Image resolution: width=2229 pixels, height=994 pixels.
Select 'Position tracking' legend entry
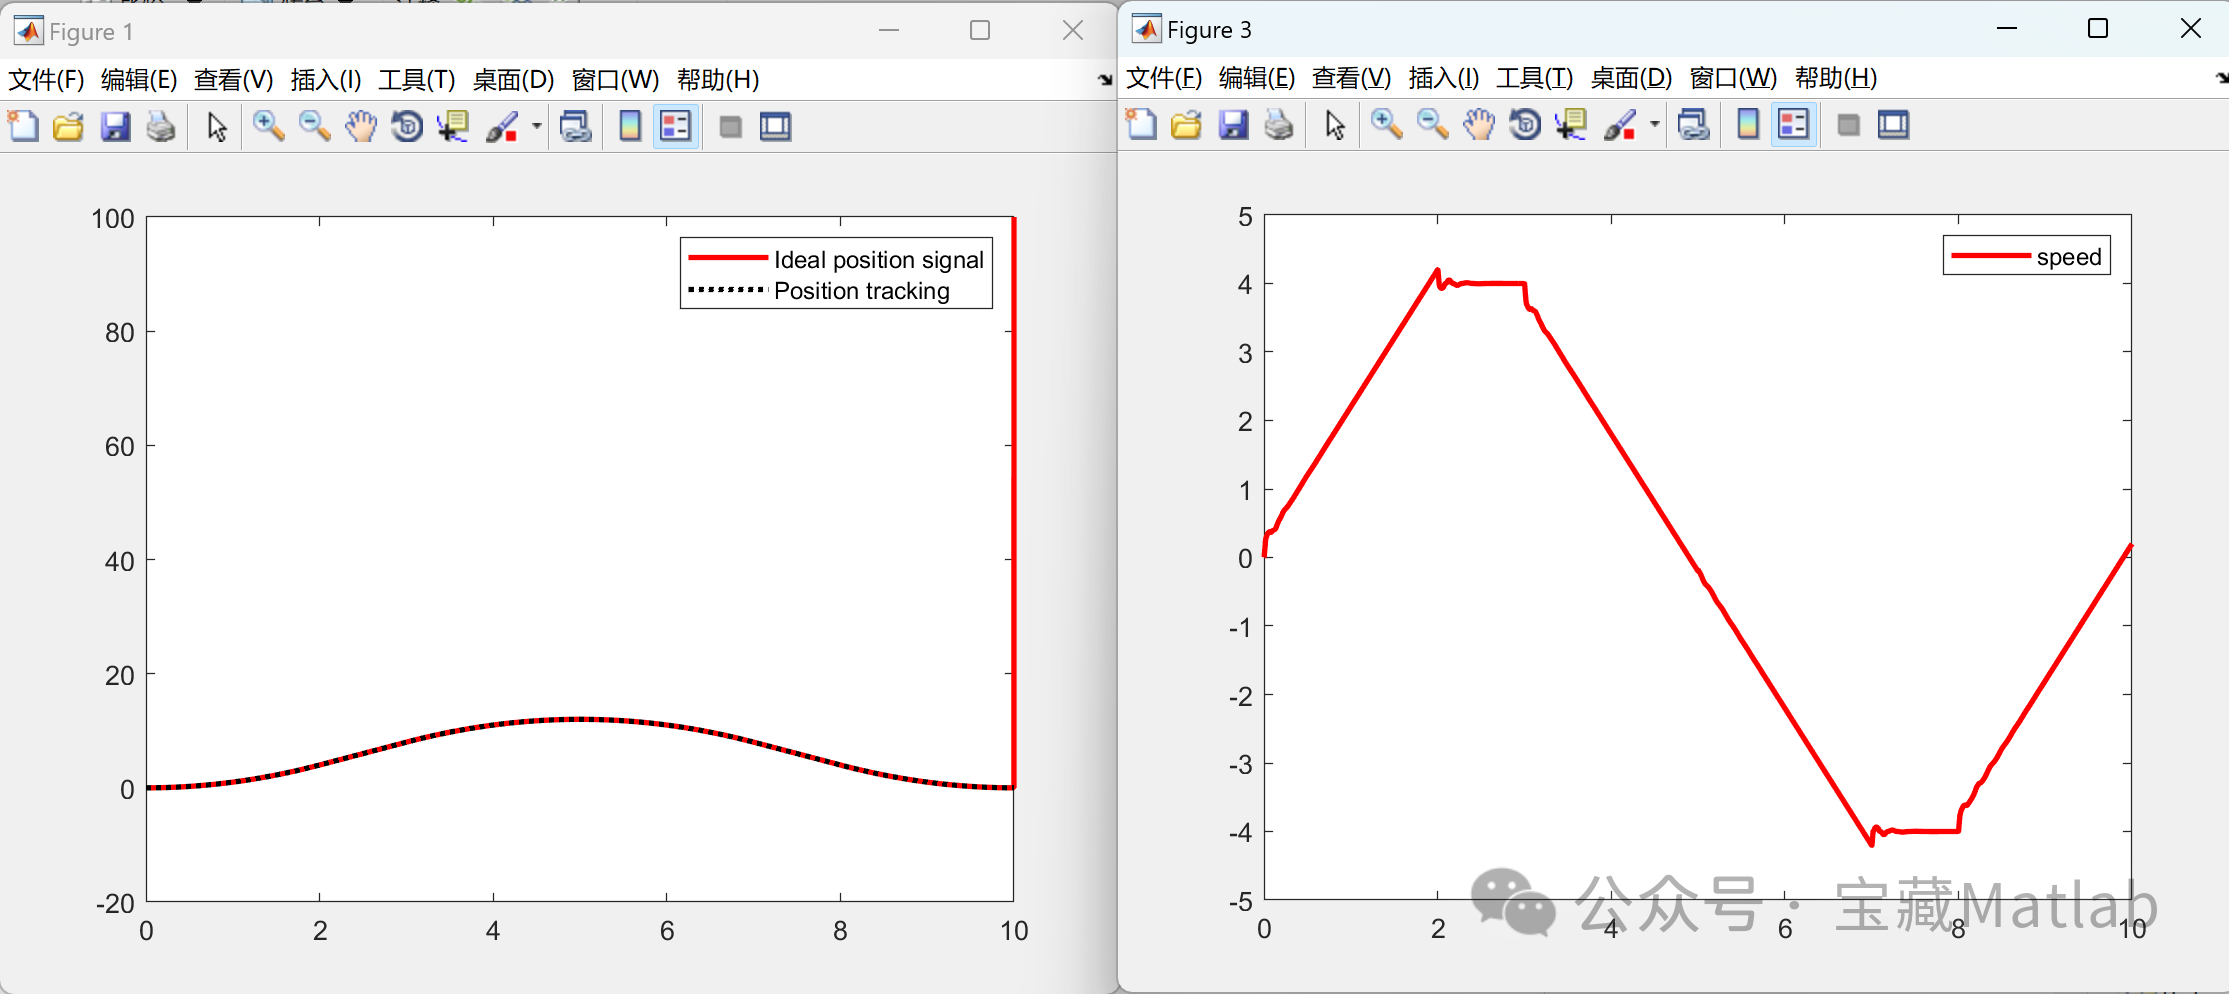point(819,290)
